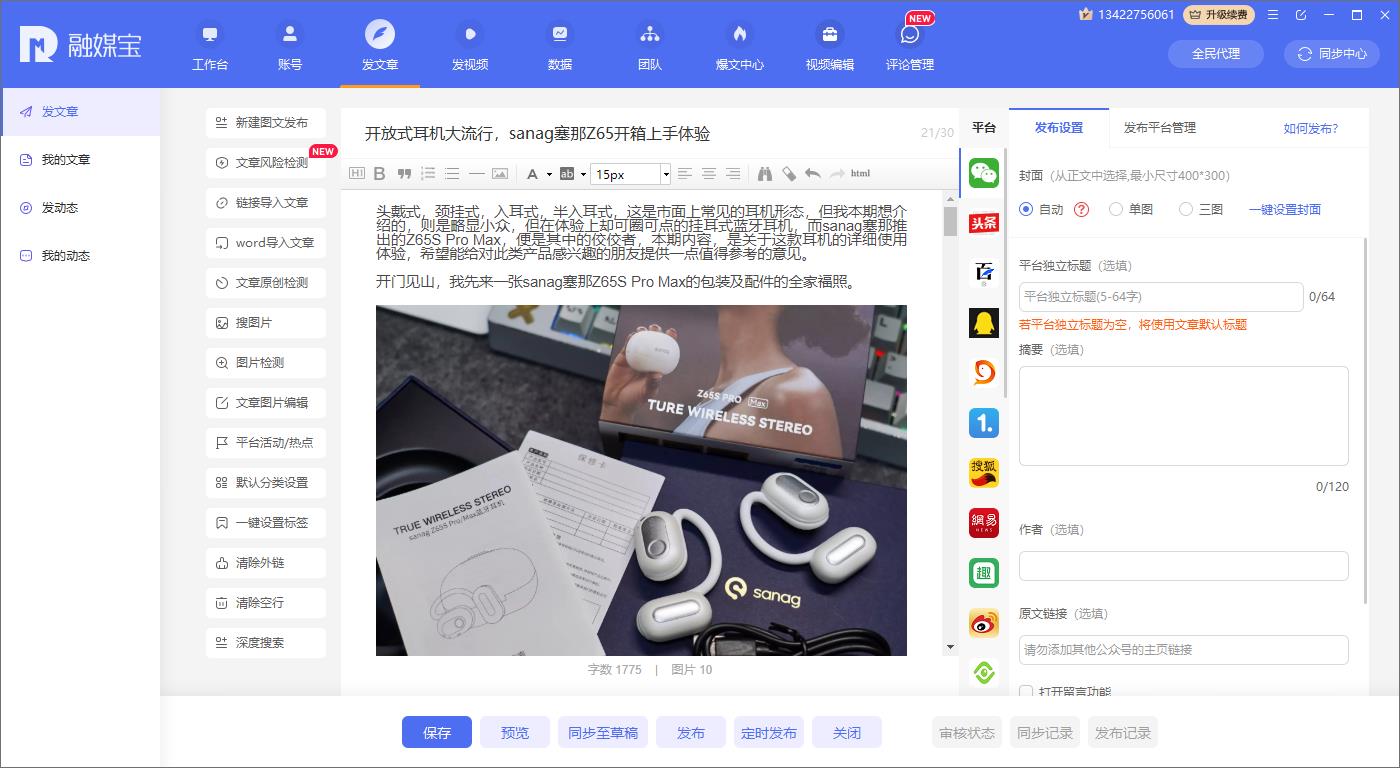Open the 工作台 tab in the top navigation
The image size is (1400, 768).
210,46
